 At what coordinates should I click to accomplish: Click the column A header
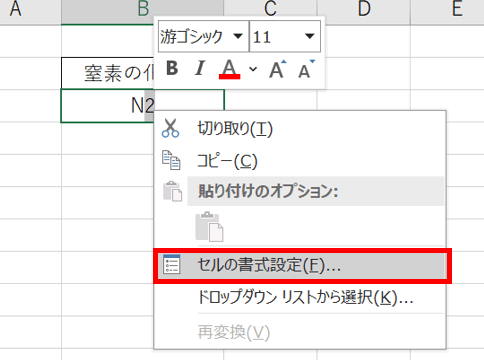point(16,9)
